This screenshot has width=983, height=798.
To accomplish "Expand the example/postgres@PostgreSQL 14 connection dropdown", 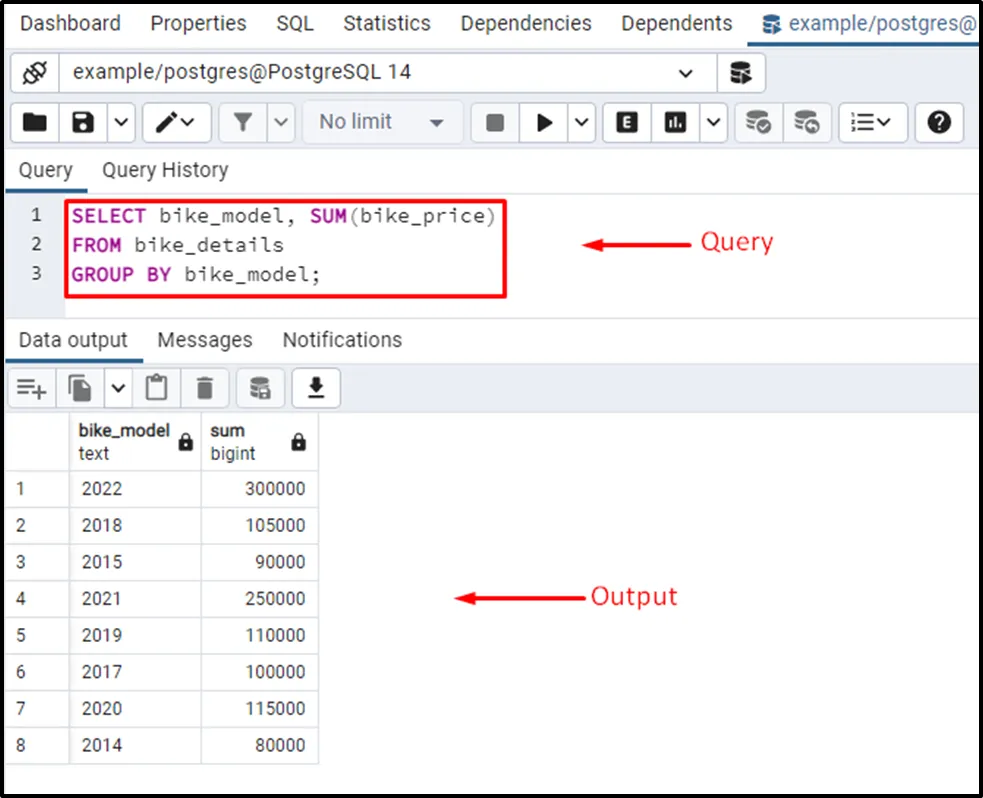I will (685, 73).
